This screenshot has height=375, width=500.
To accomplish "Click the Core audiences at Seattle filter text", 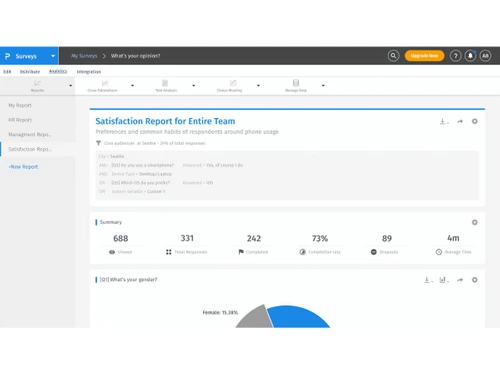I will [155, 143].
